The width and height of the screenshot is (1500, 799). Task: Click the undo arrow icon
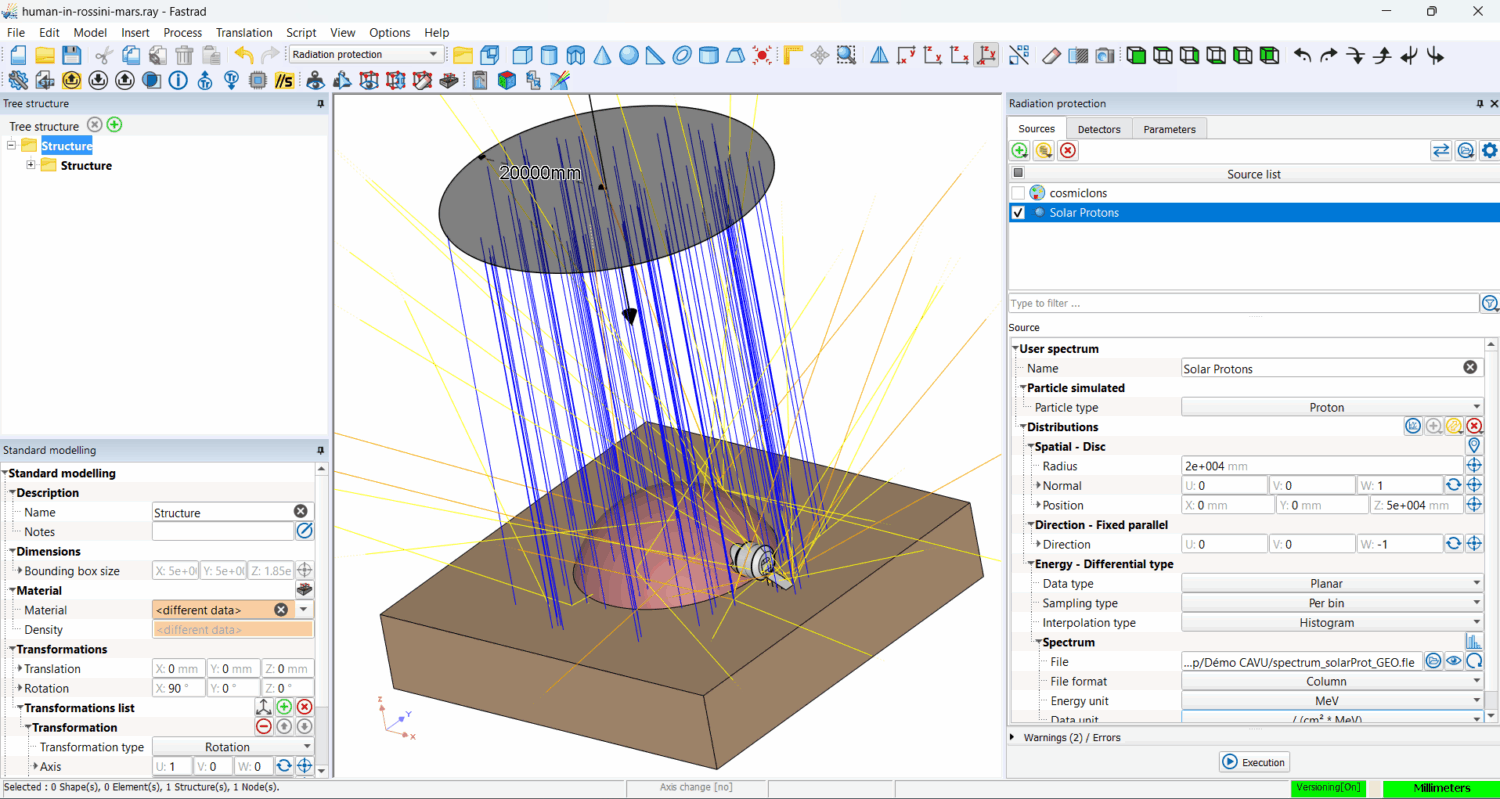[244, 55]
